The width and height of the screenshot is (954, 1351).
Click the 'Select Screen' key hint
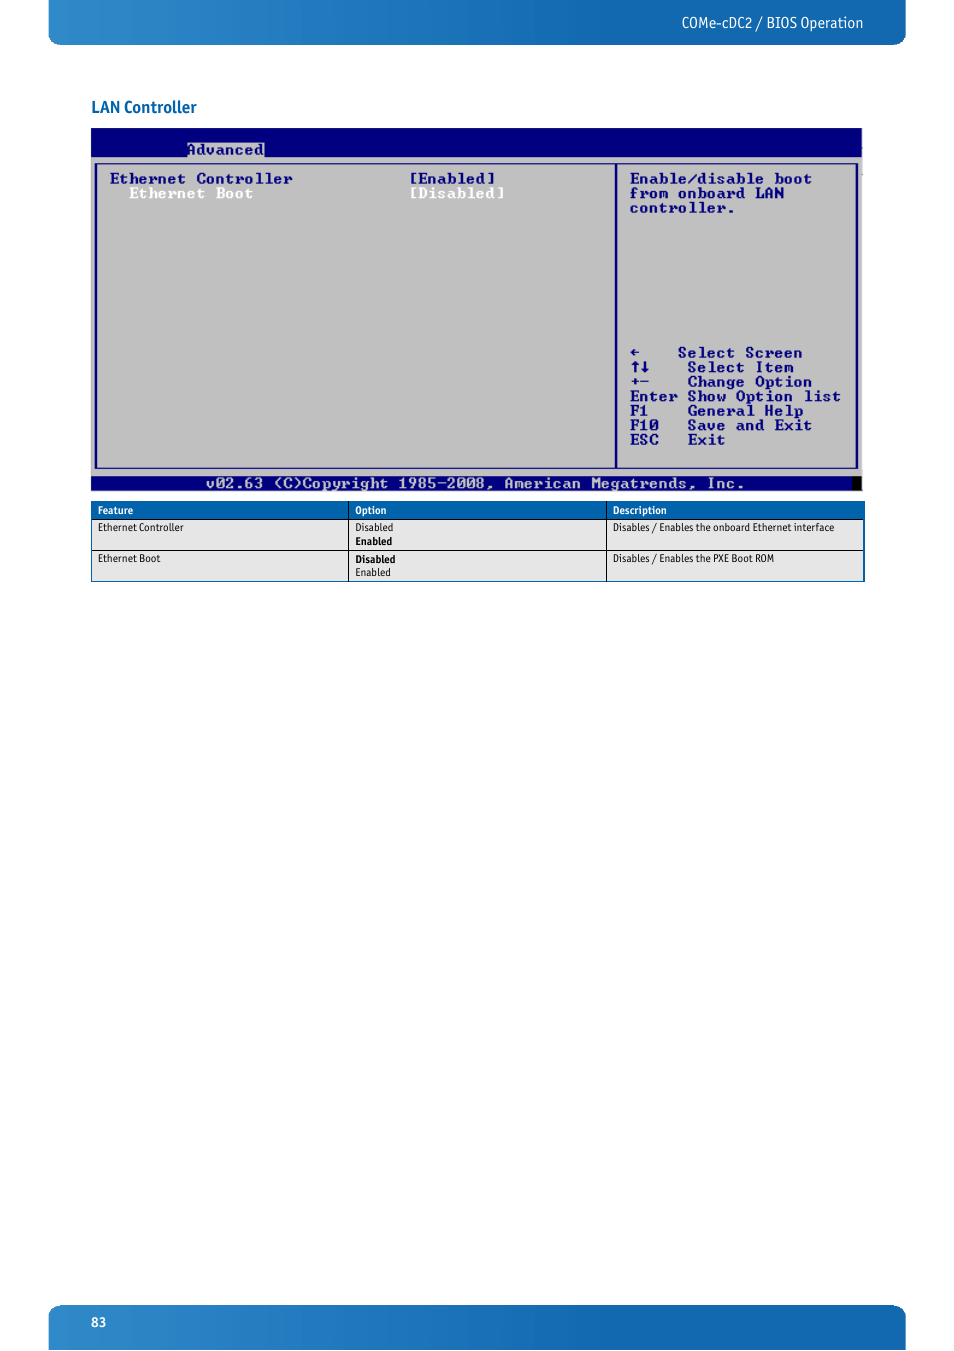739,353
